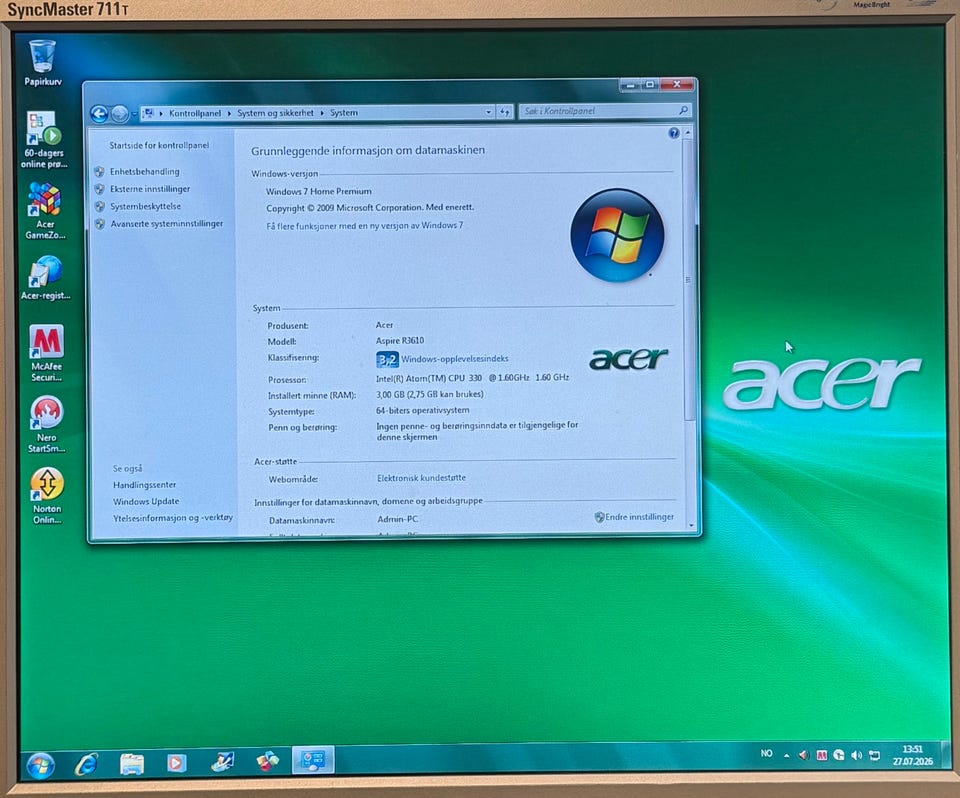Launch the Acer GameZone desktop shortcut
960x798 pixels.
pyautogui.click(x=45, y=211)
